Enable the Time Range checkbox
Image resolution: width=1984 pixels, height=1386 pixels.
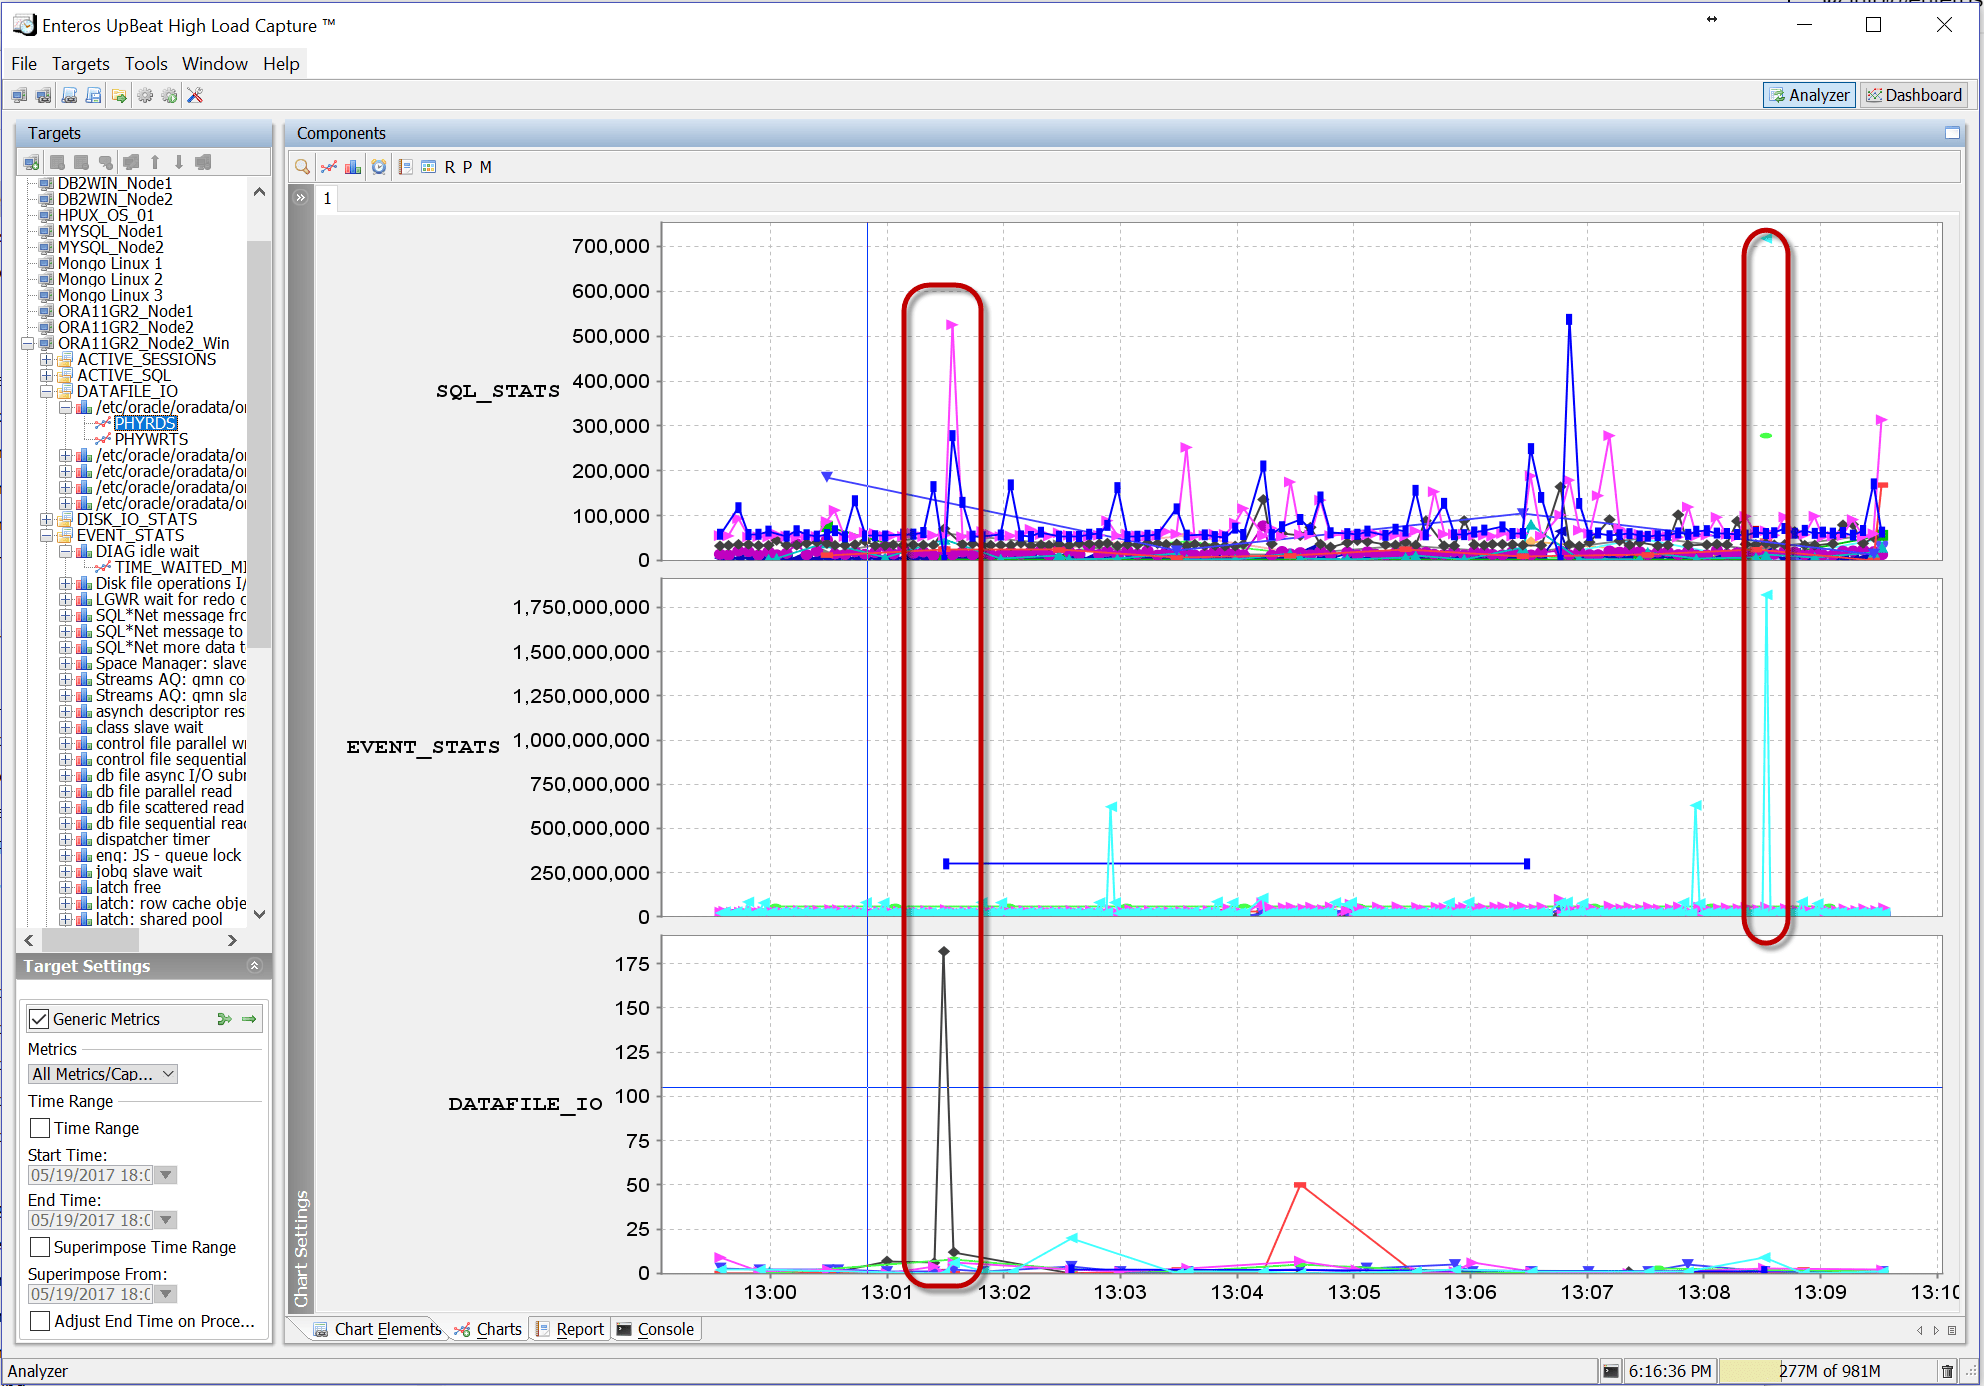tap(40, 1128)
